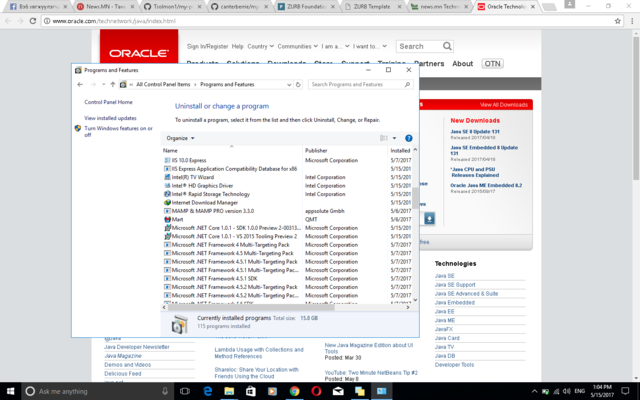Viewport: 640px width, 400px height.
Task: Expand the Organize dropdown
Action: 180,138
